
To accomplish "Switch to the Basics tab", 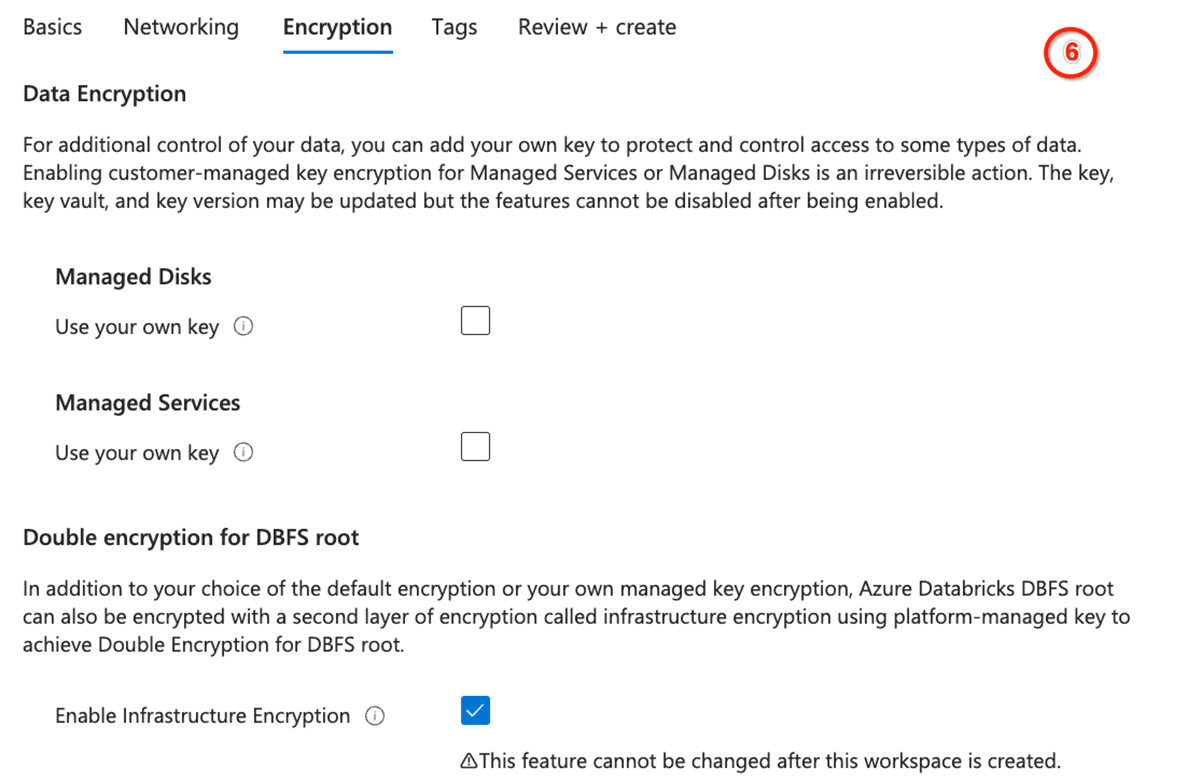I will coord(52,28).
